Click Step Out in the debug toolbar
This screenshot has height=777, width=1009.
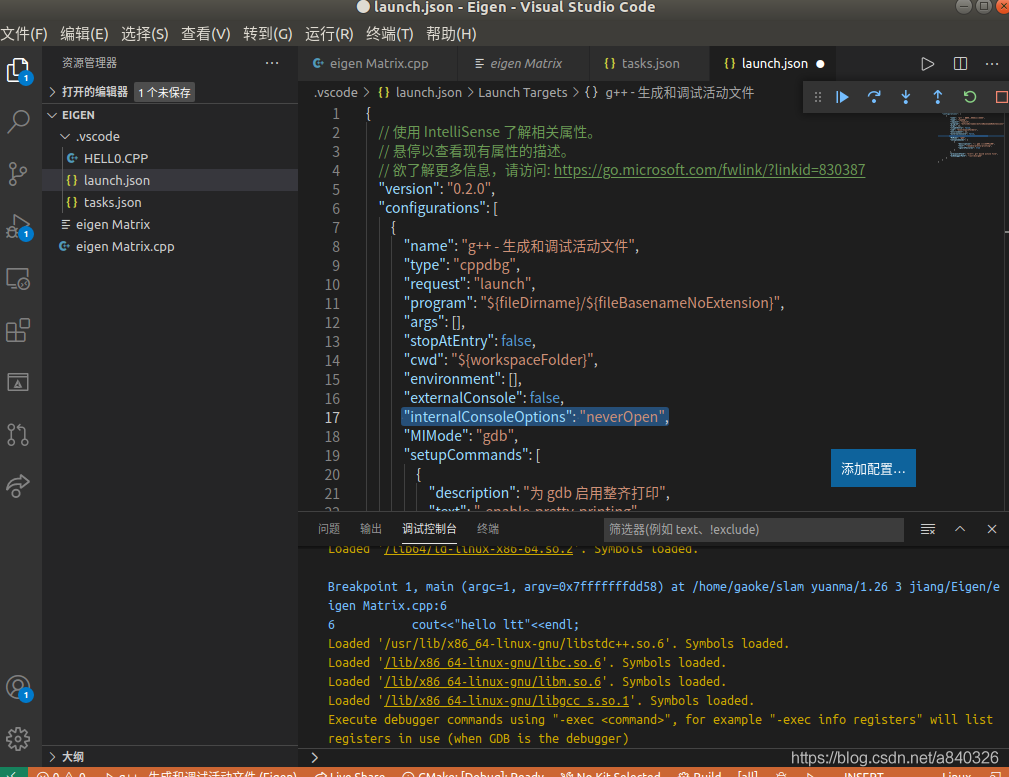click(x=938, y=97)
